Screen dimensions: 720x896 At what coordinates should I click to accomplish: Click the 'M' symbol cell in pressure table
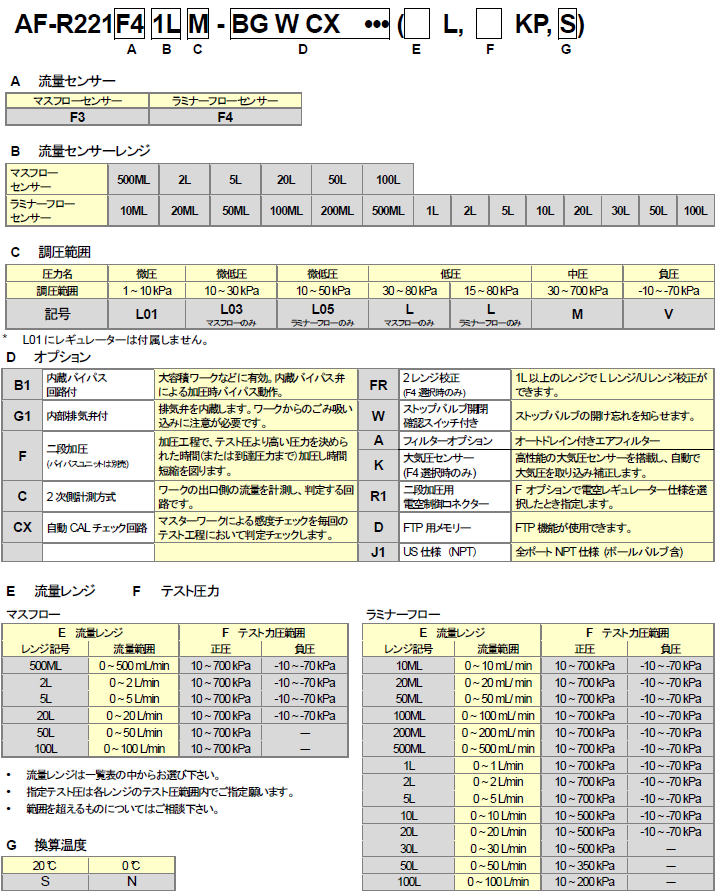pyautogui.click(x=577, y=314)
